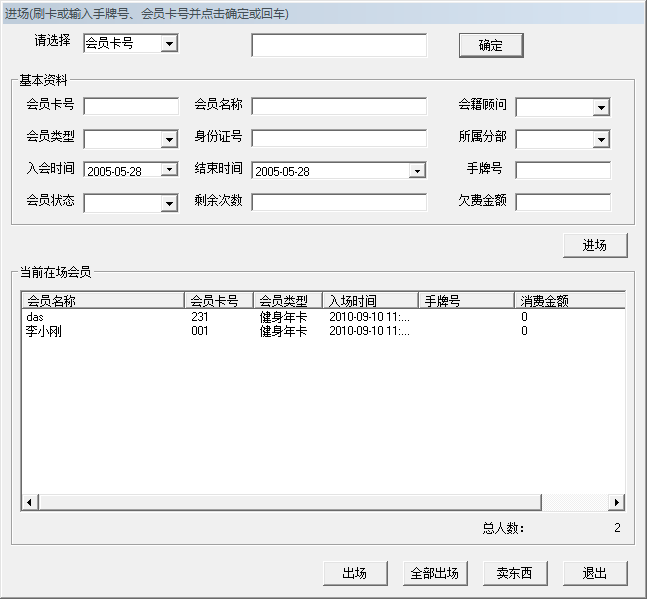This screenshot has width=647, height=599.
Task: Open the 会员类型 combo box
Action: (x=169, y=139)
